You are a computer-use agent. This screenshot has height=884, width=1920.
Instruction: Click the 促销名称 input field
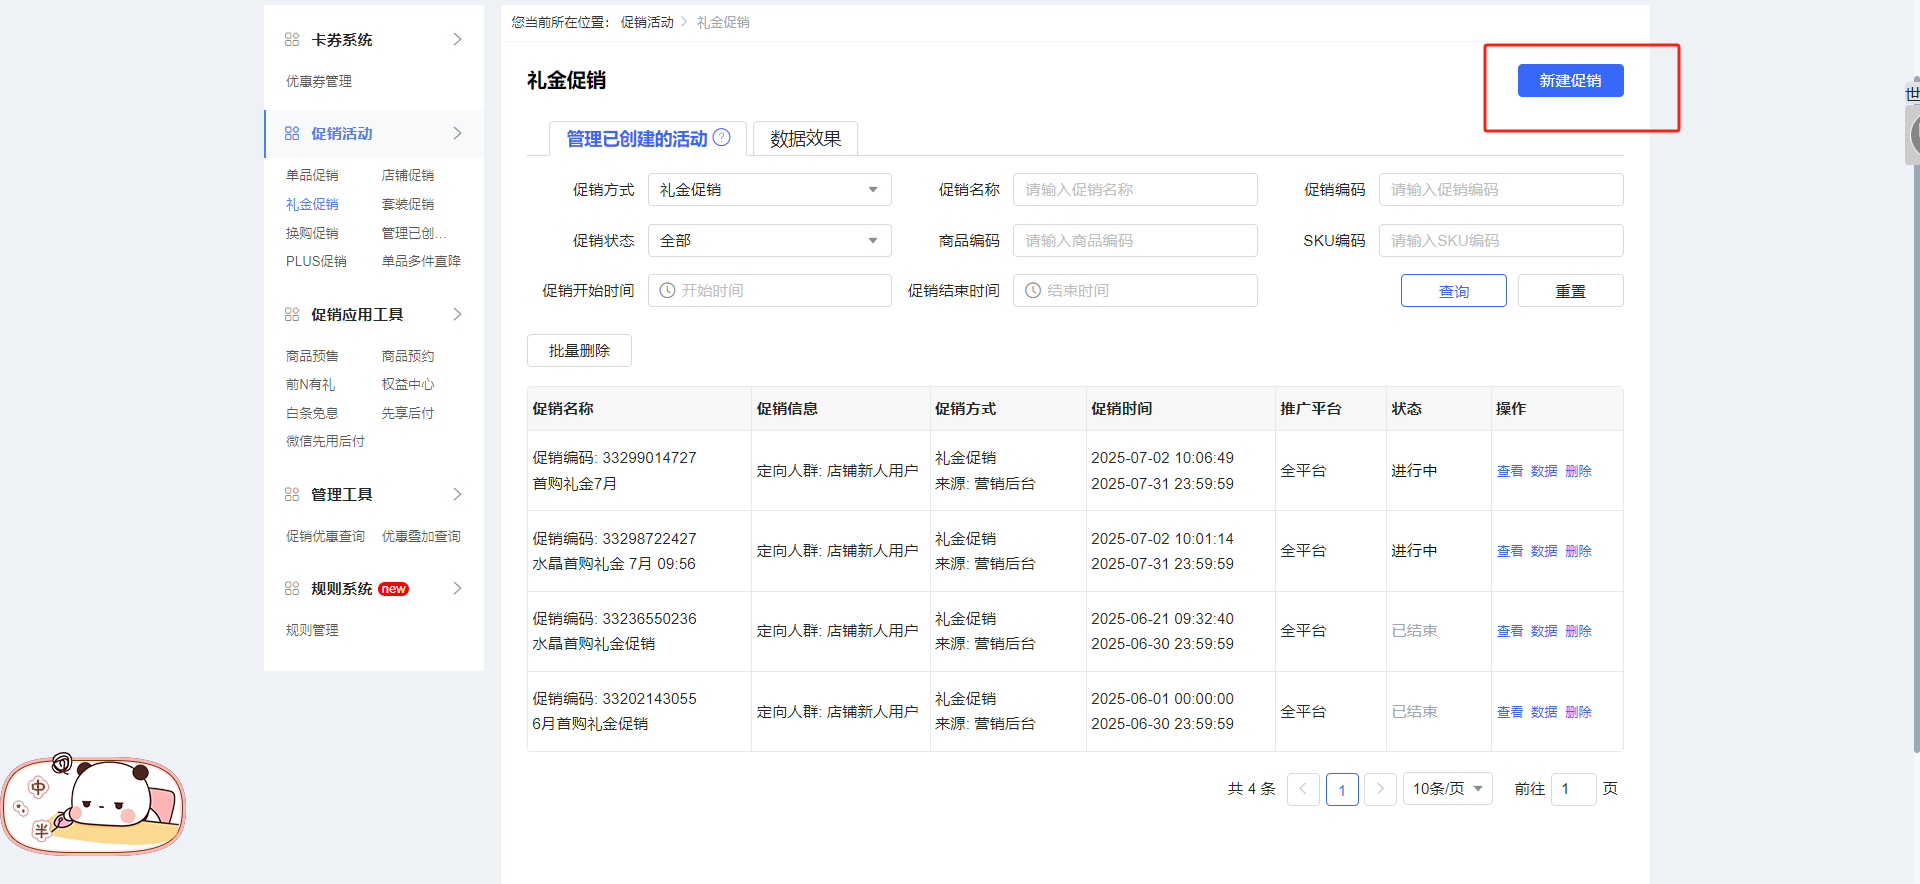(1134, 190)
